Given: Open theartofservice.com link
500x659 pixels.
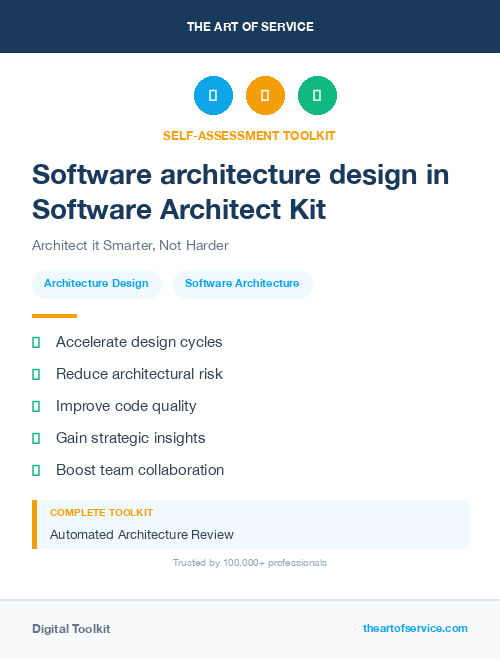Looking at the screenshot, I should point(415,628).
